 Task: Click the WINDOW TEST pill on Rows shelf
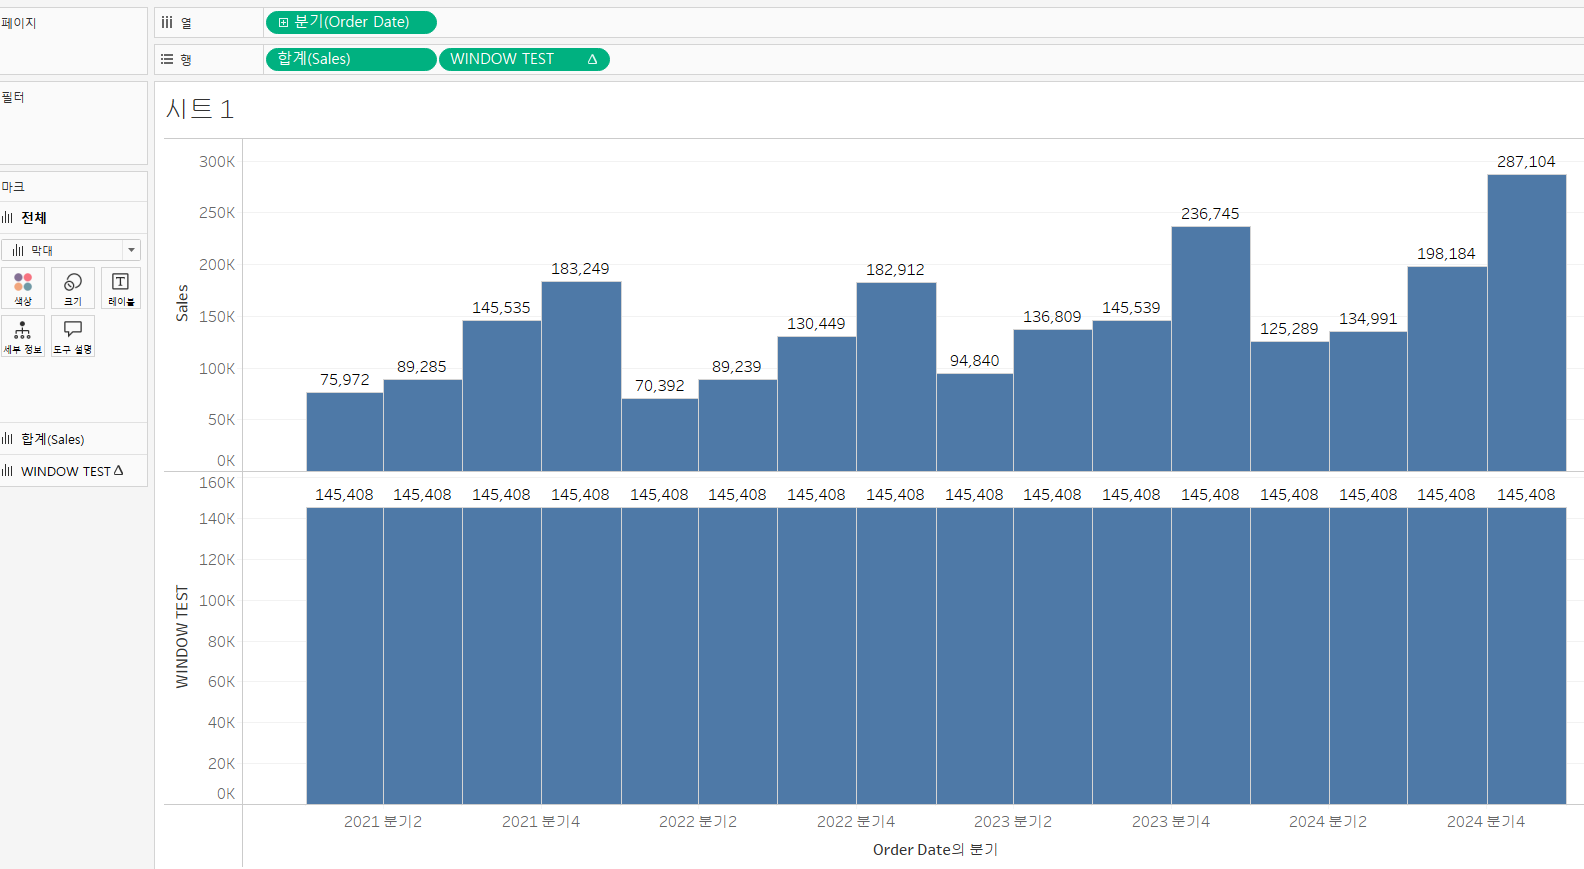pyautogui.click(x=524, y=59)
